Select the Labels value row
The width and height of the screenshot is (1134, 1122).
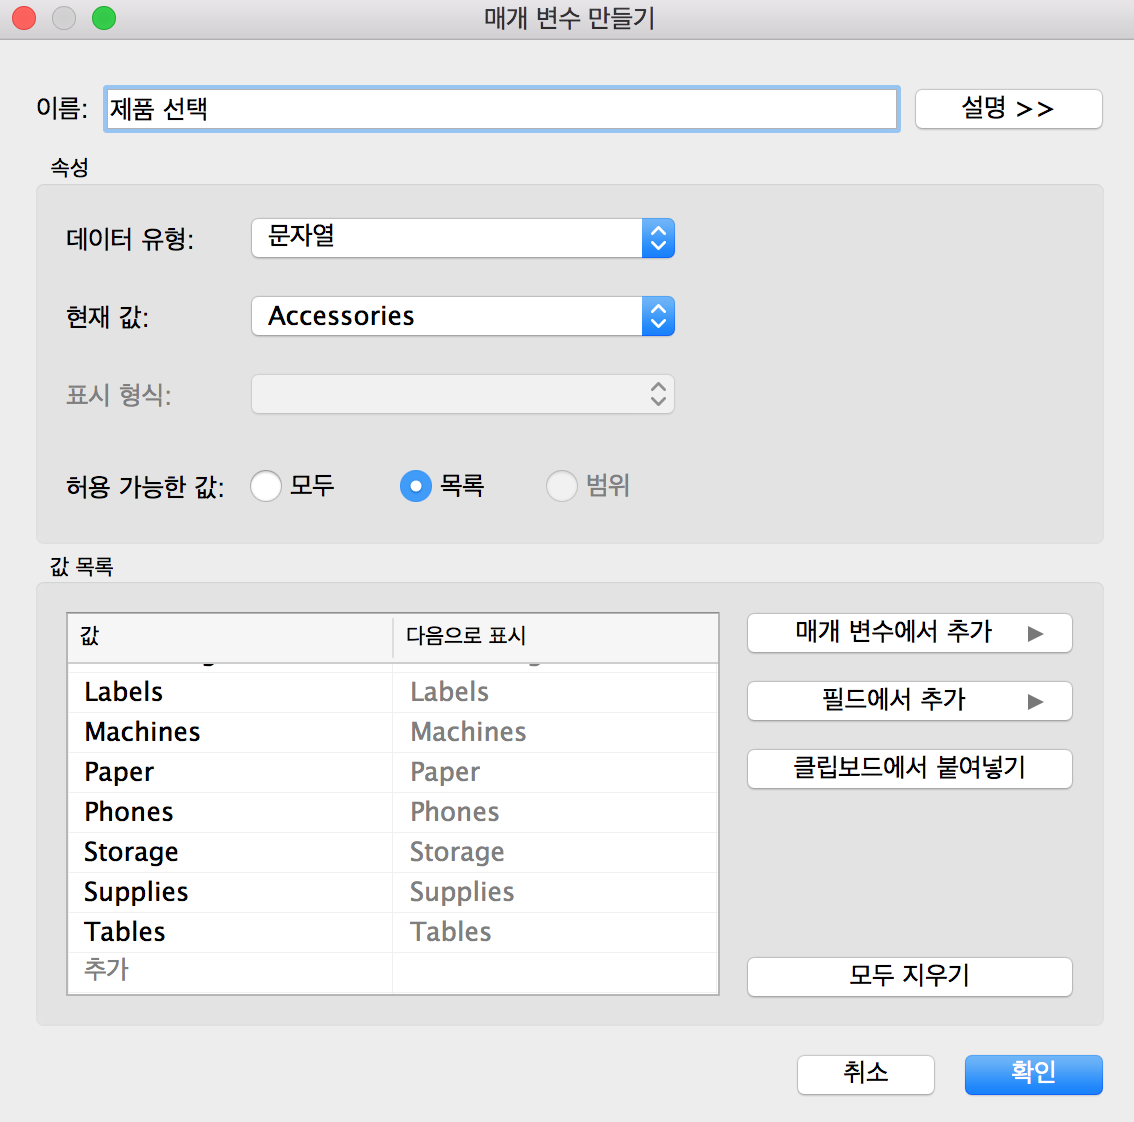[x=230, y=692]
